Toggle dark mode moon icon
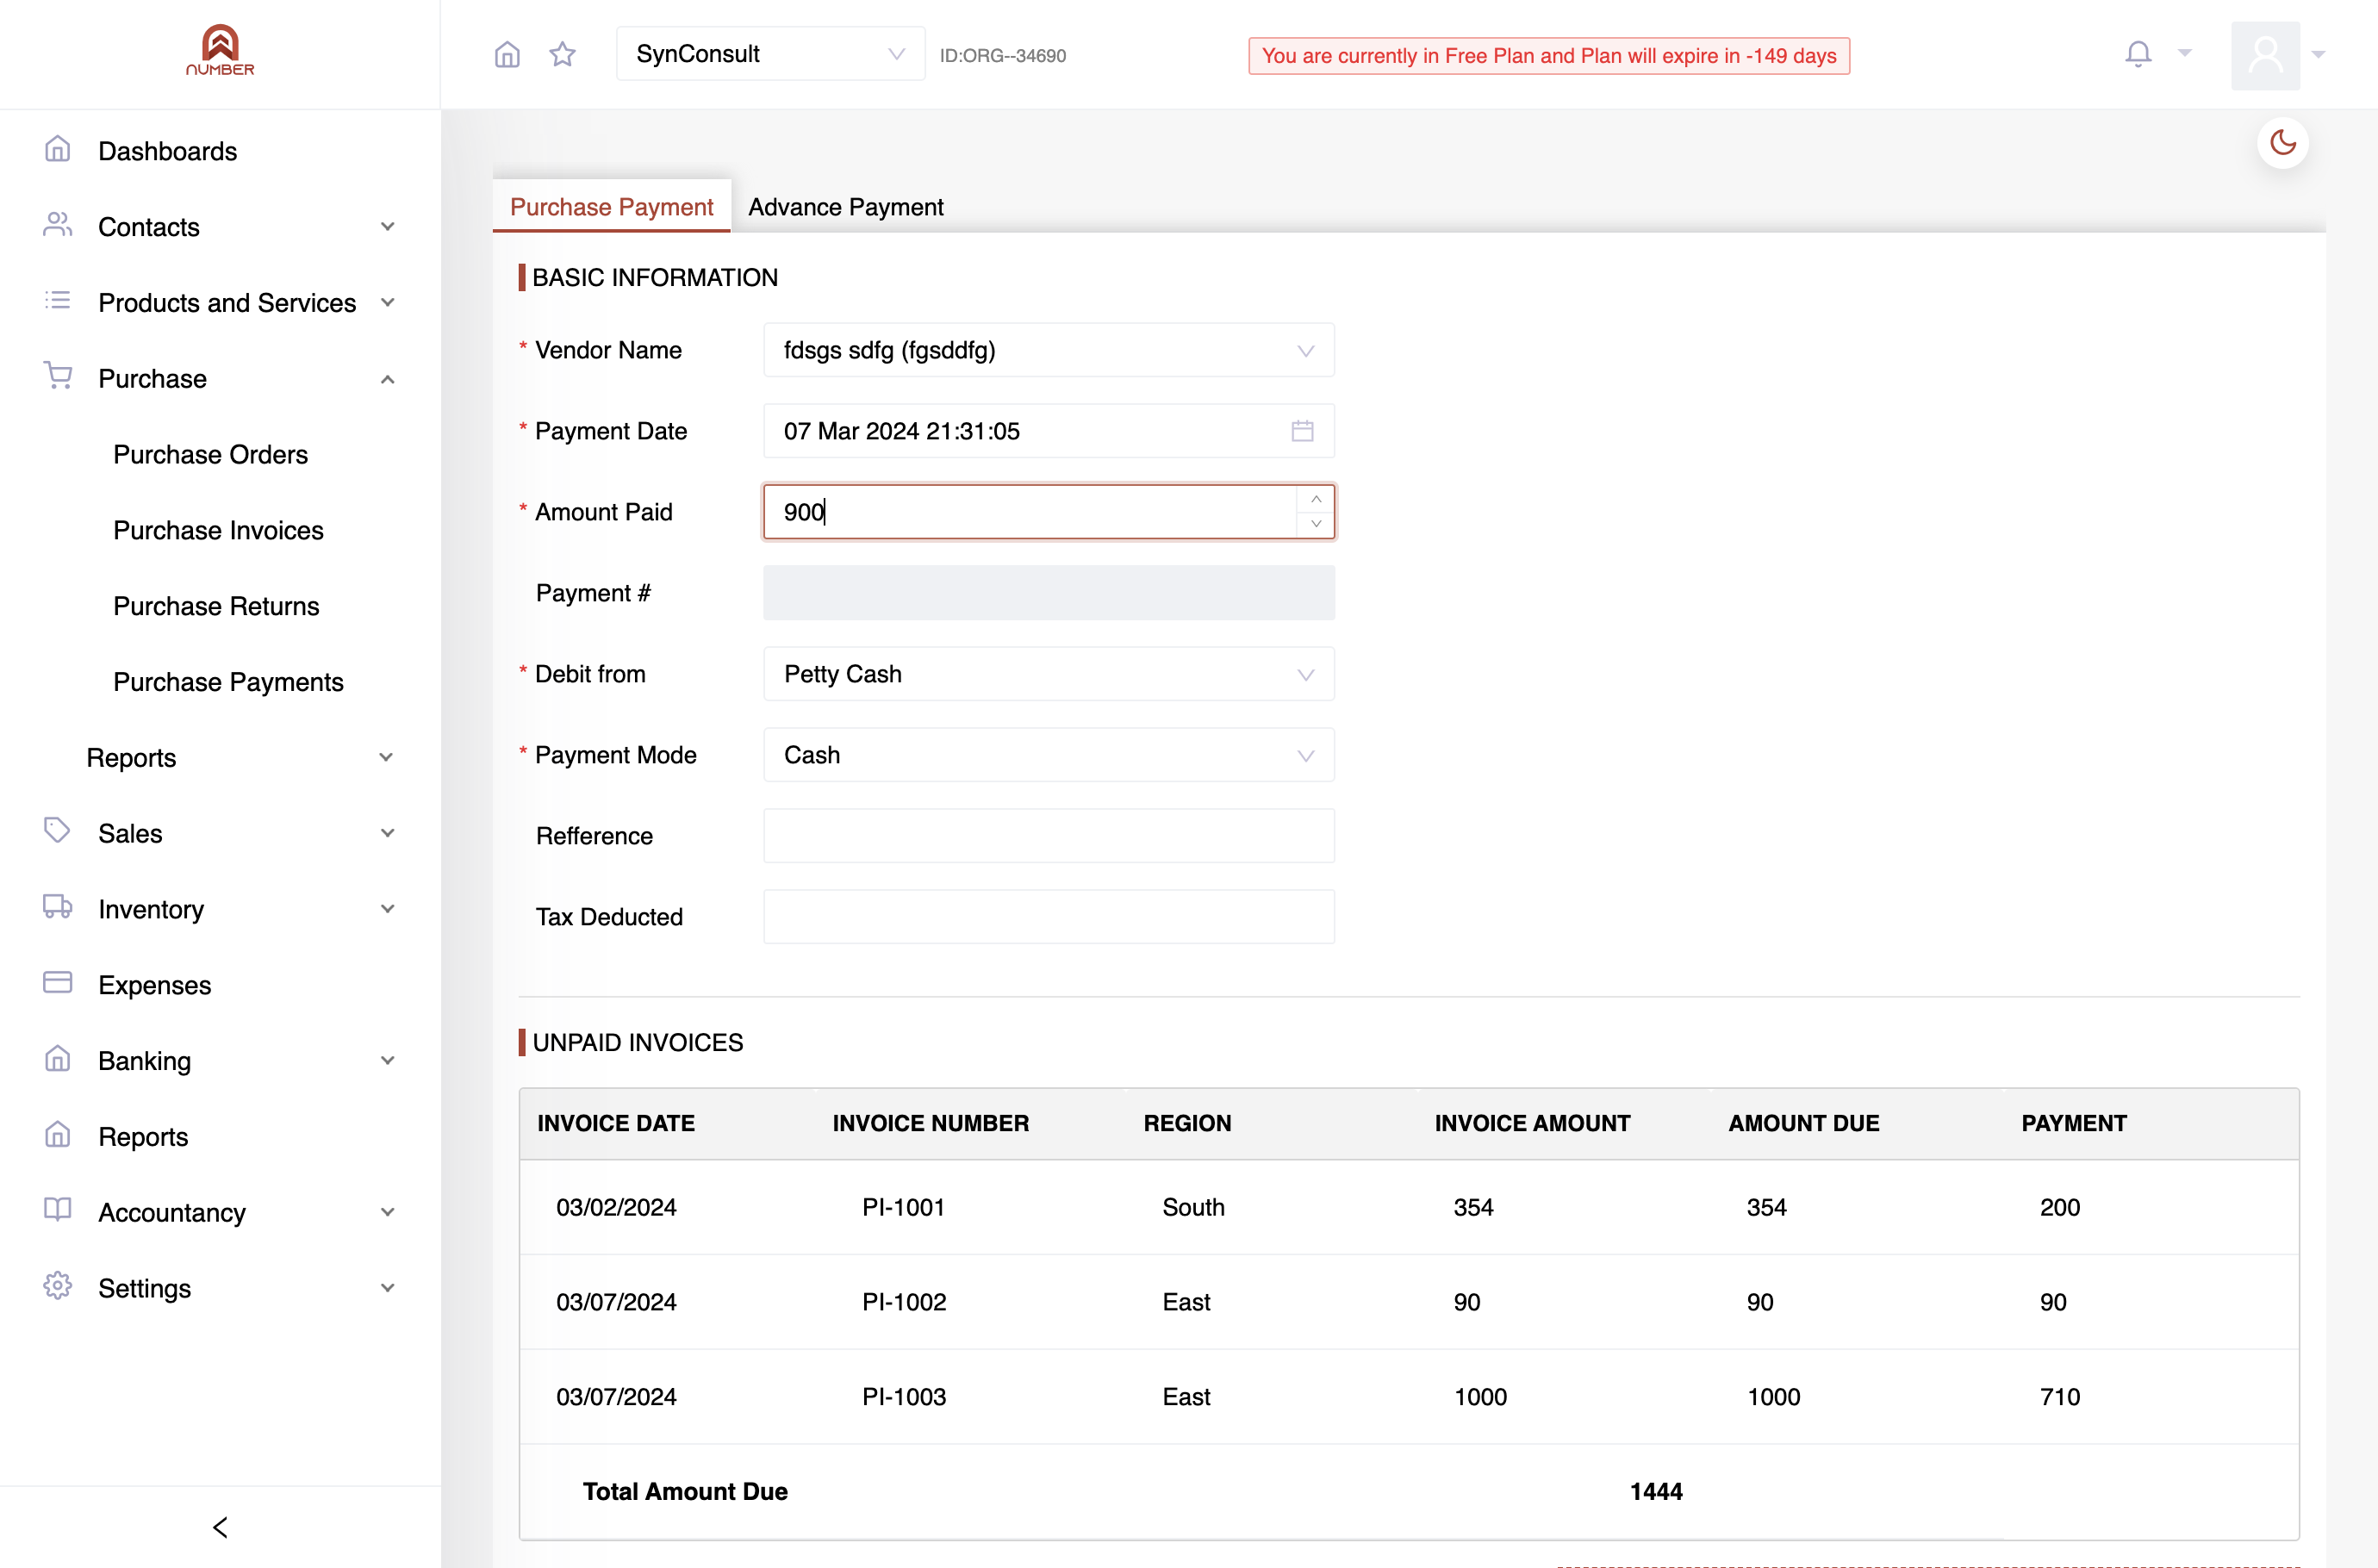 [x=2283, y=143]
